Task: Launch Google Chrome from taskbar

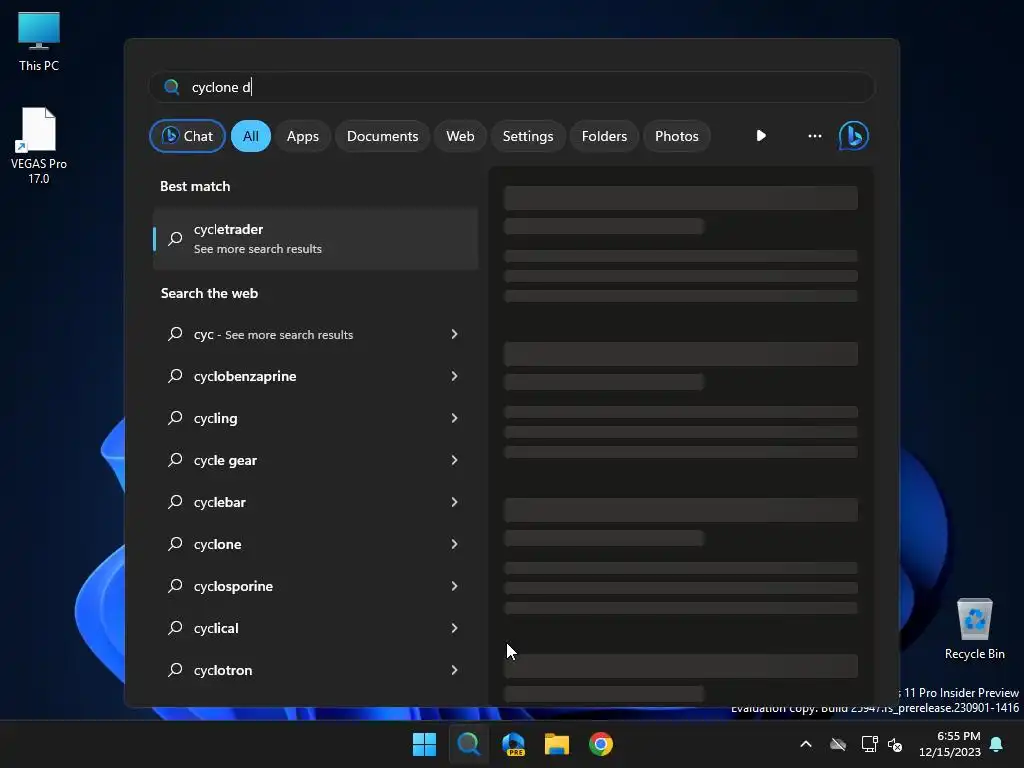Action: pos(601,744)
